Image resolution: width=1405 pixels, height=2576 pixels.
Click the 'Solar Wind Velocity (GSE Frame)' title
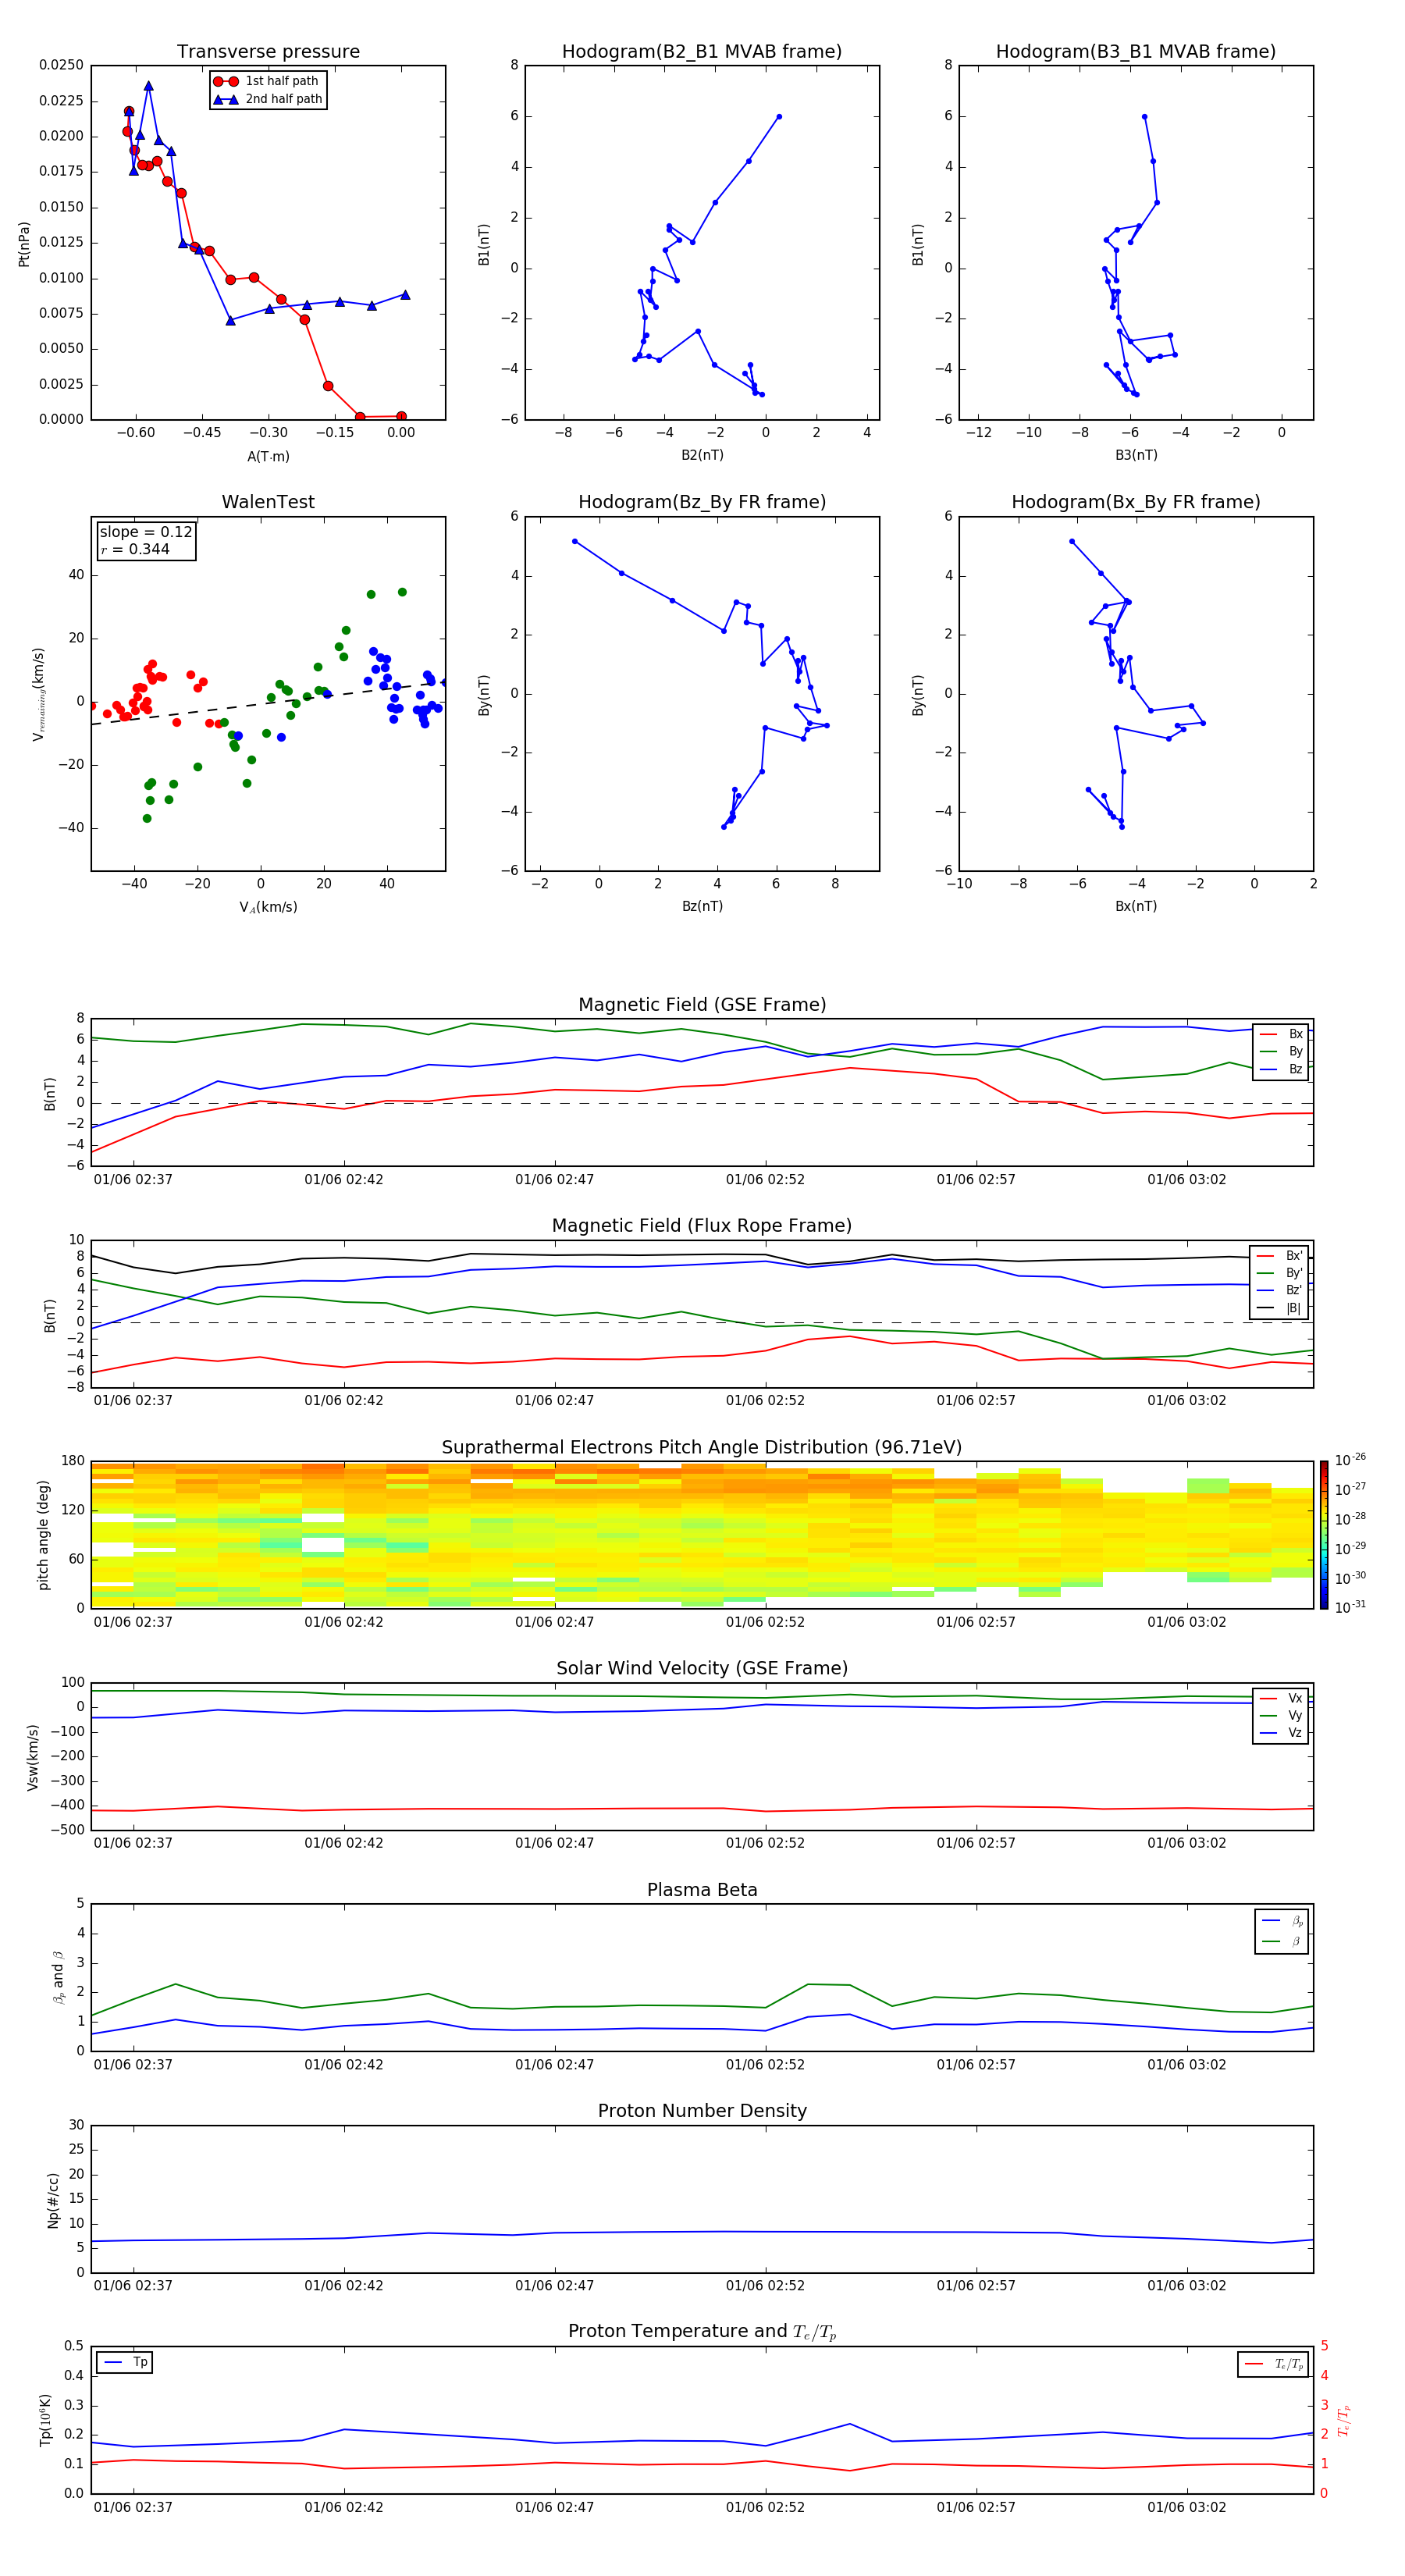pyautogui.click(x=702, y=1669)
